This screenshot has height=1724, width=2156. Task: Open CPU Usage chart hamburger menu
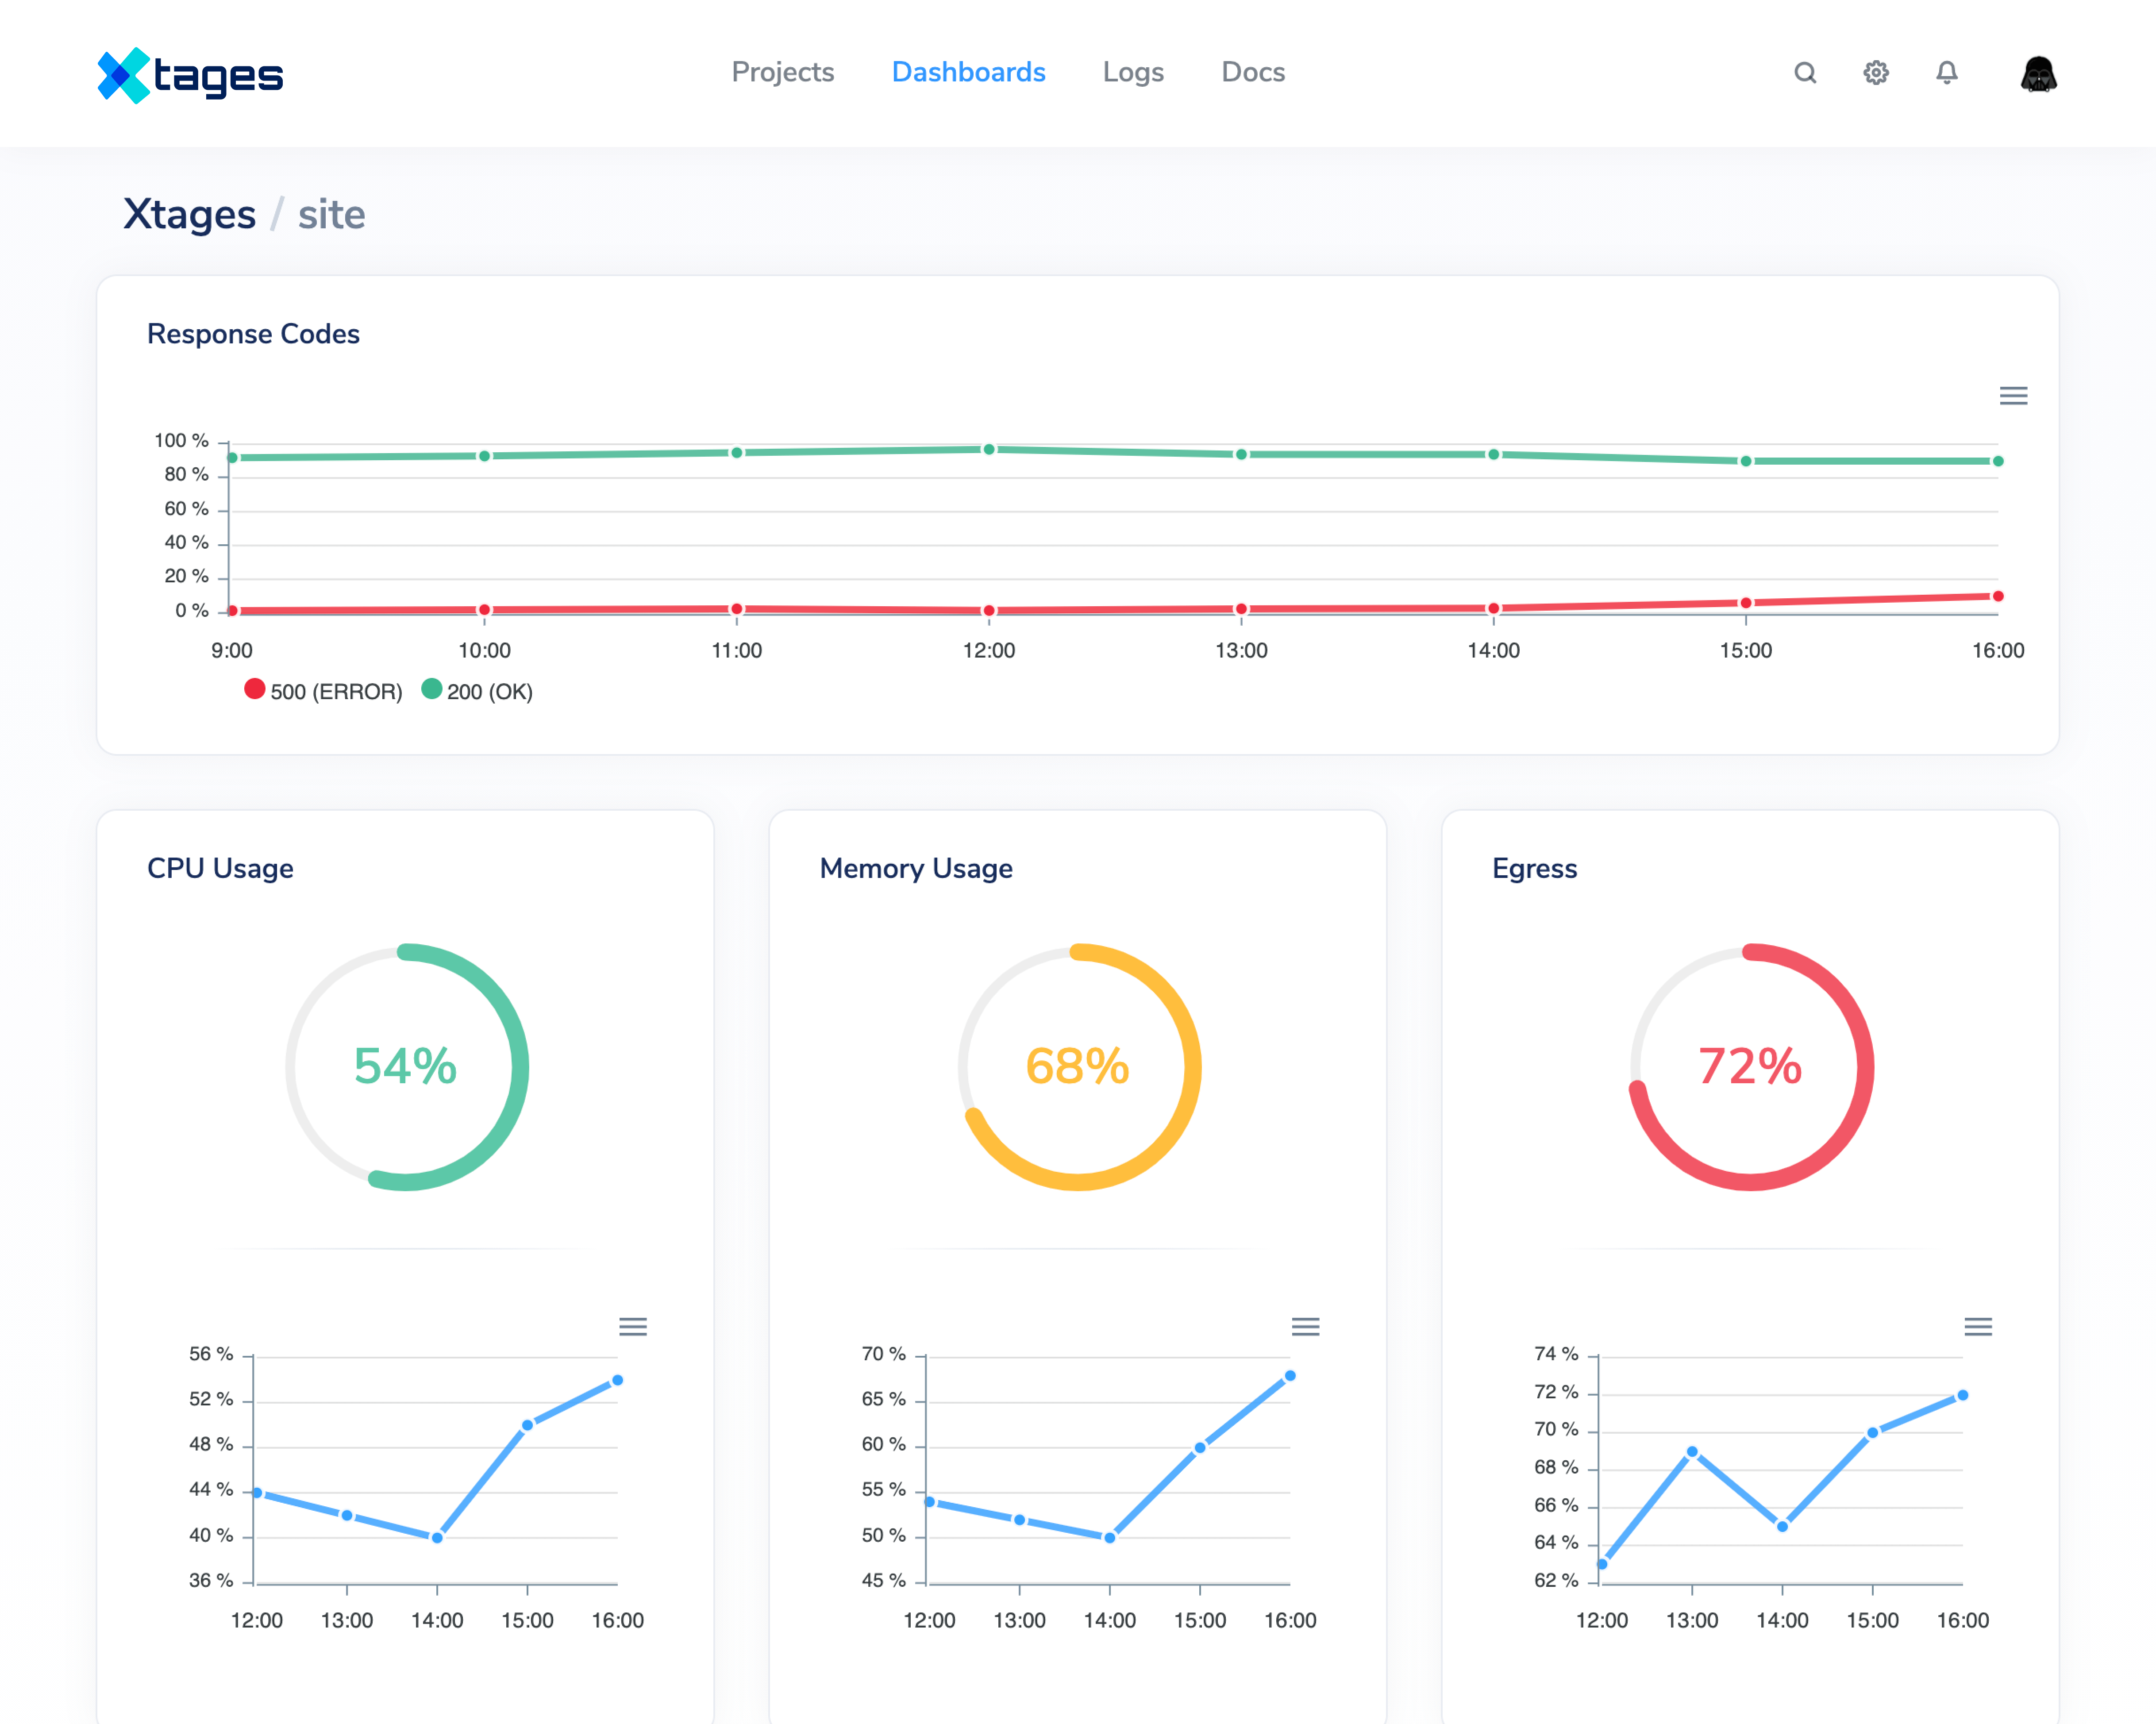pyautogui.click(x=633, y=1327)
